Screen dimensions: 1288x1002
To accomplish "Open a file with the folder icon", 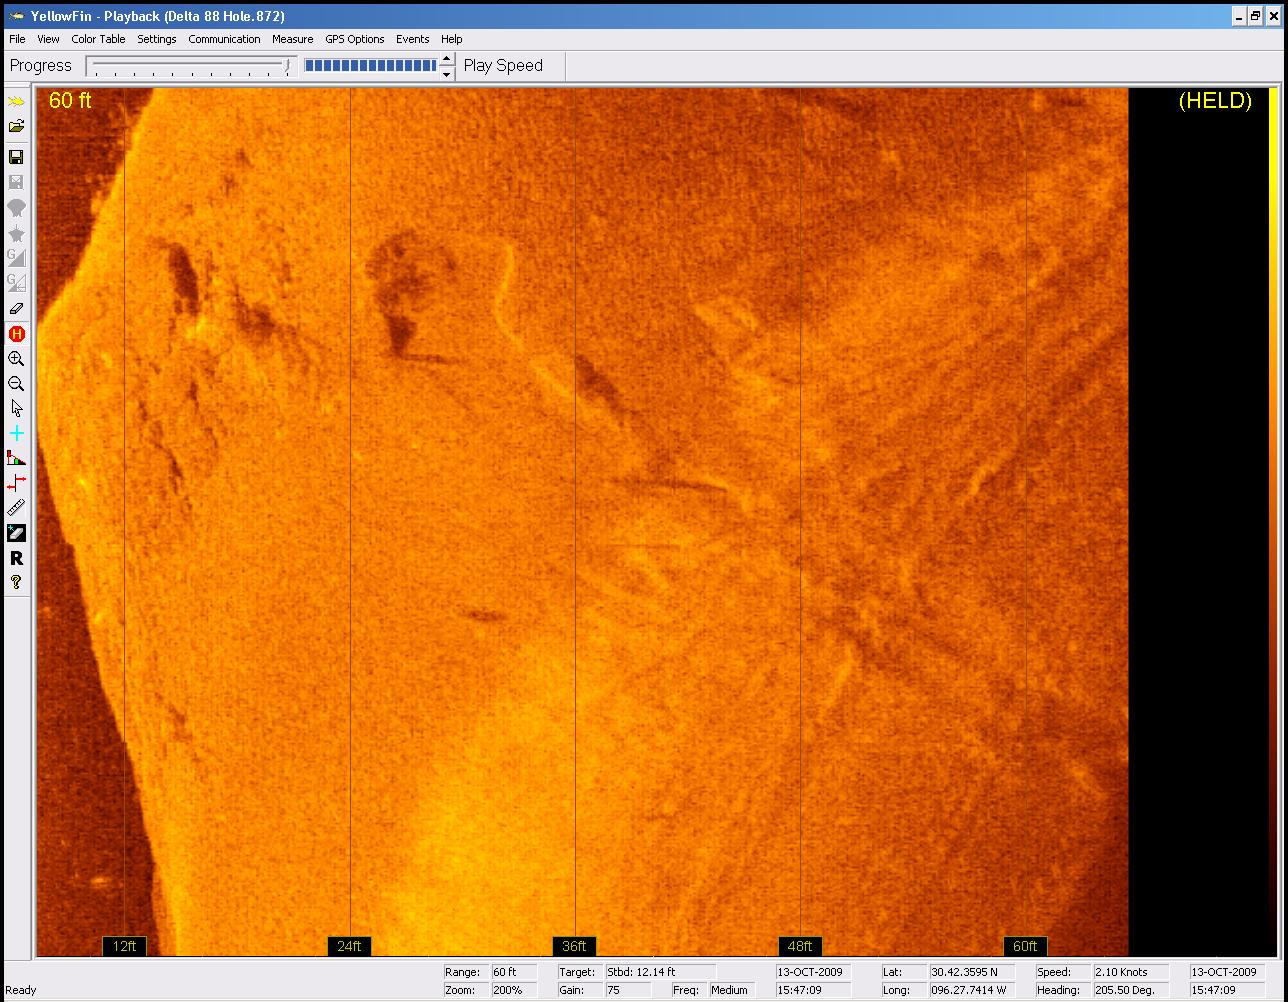I will coord(16,127).
